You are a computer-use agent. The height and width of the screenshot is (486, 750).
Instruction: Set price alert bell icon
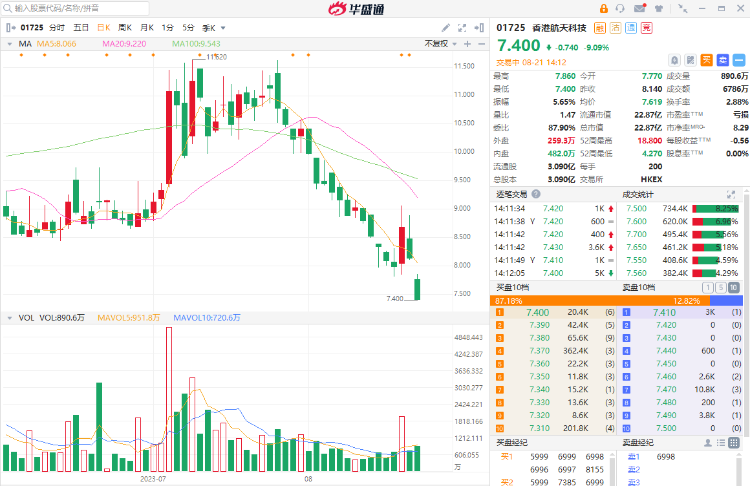tap(674, 60)
